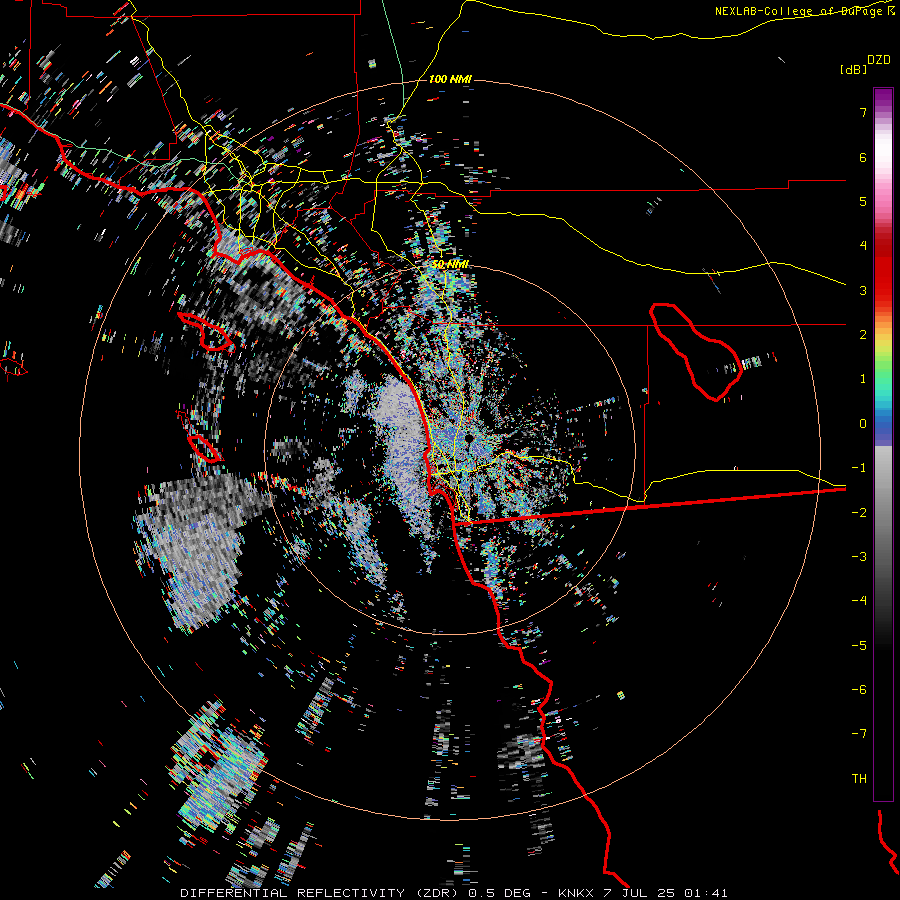Click the black radar site dot marker
Image resolution: width=900 pixels, height=900 pixels.
click(x=470, y=439)
